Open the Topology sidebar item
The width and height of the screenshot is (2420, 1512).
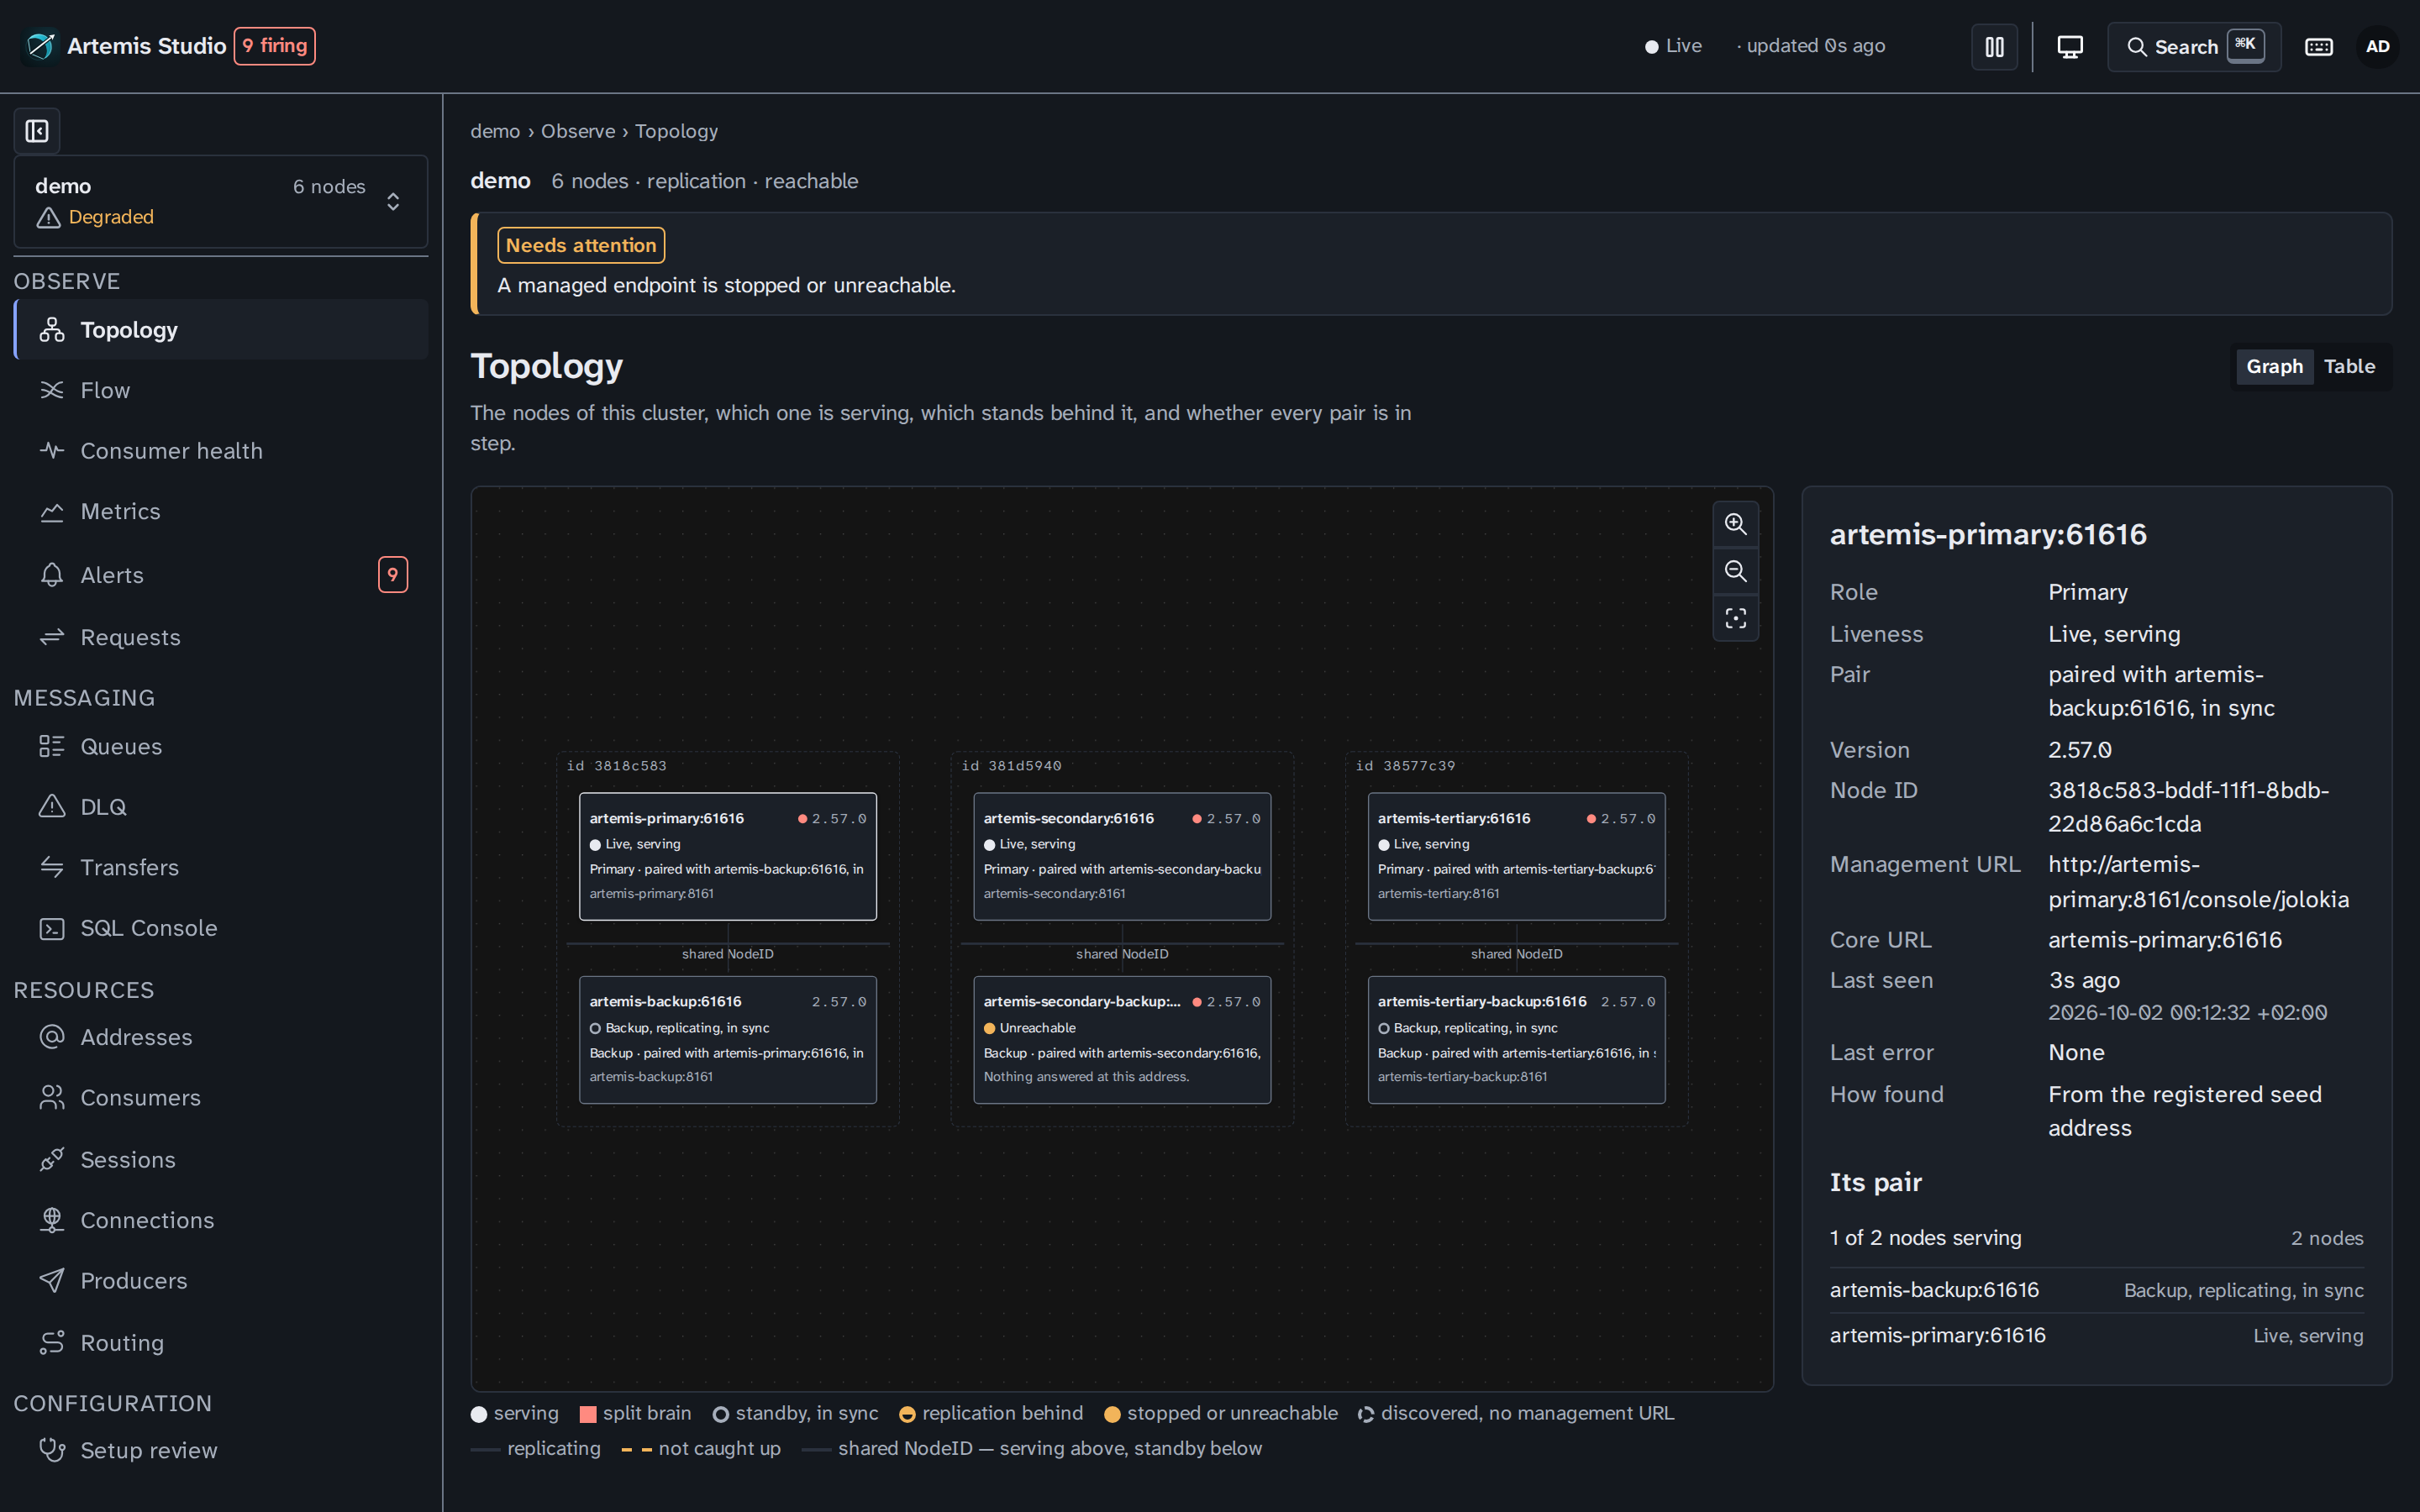[x=221, y=329]
